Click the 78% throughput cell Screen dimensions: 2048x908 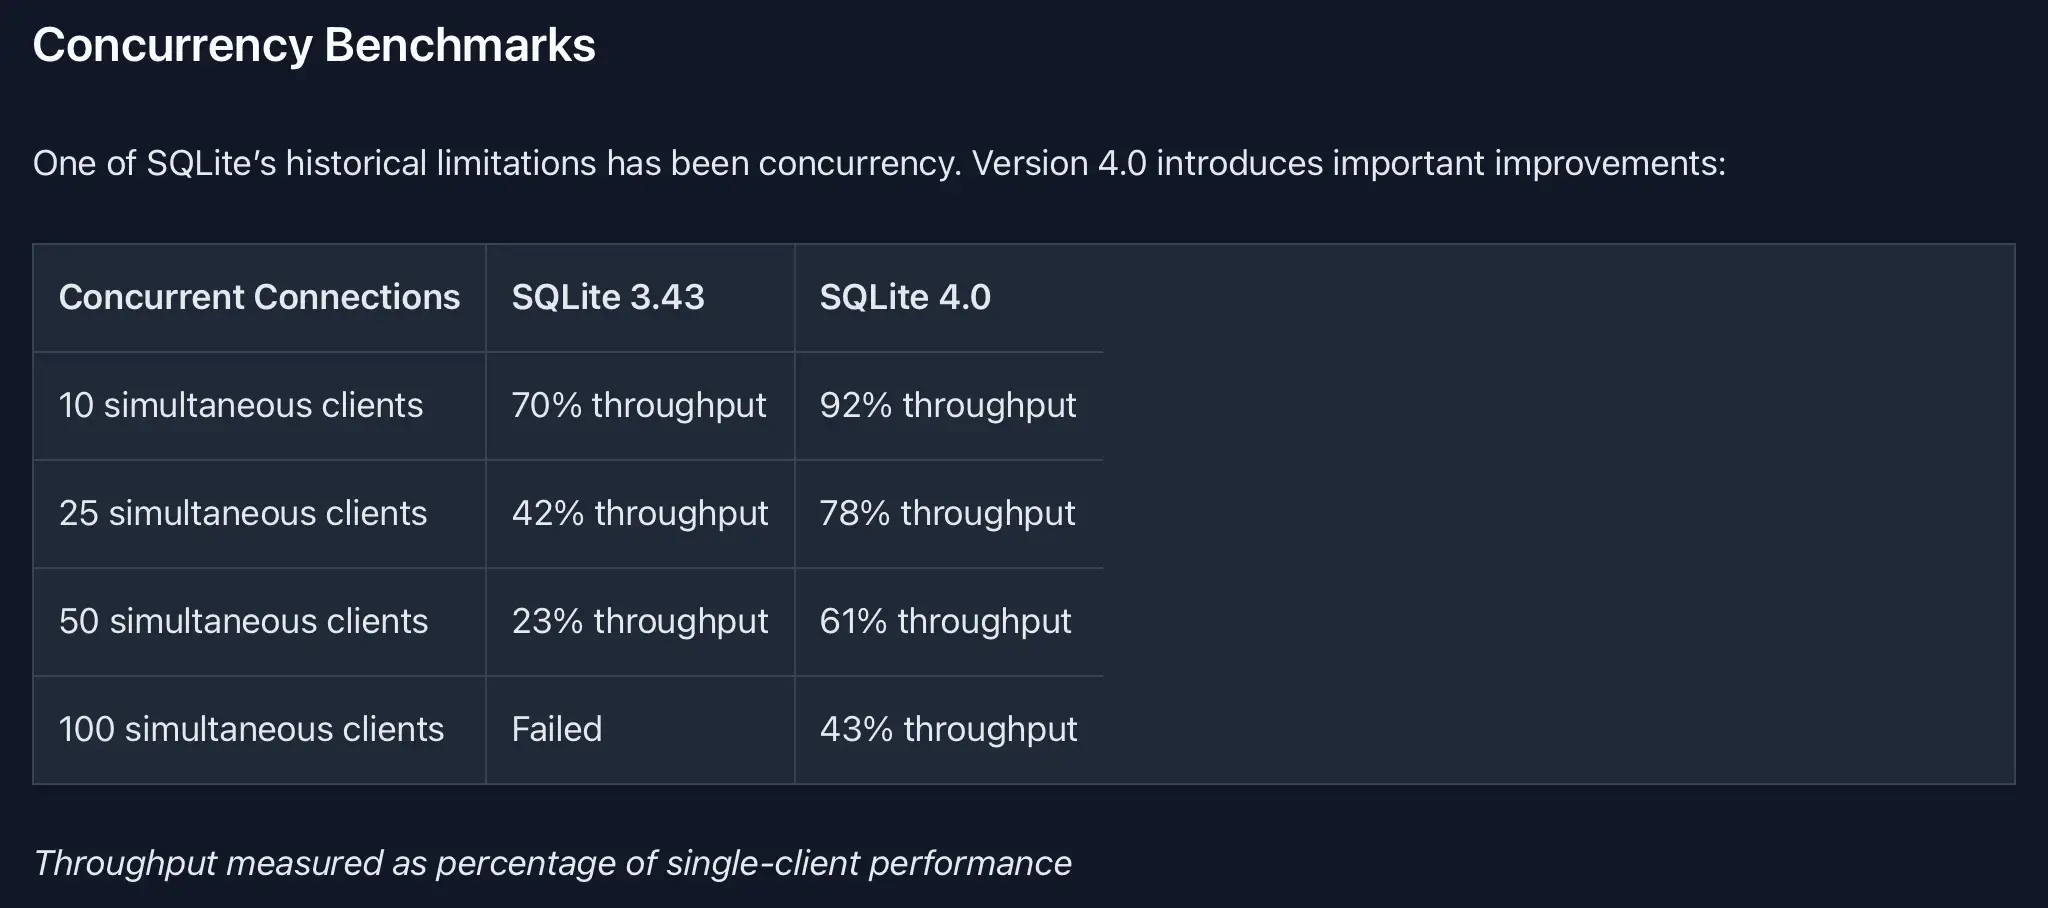pyautogui.click(x=949, y=514)
